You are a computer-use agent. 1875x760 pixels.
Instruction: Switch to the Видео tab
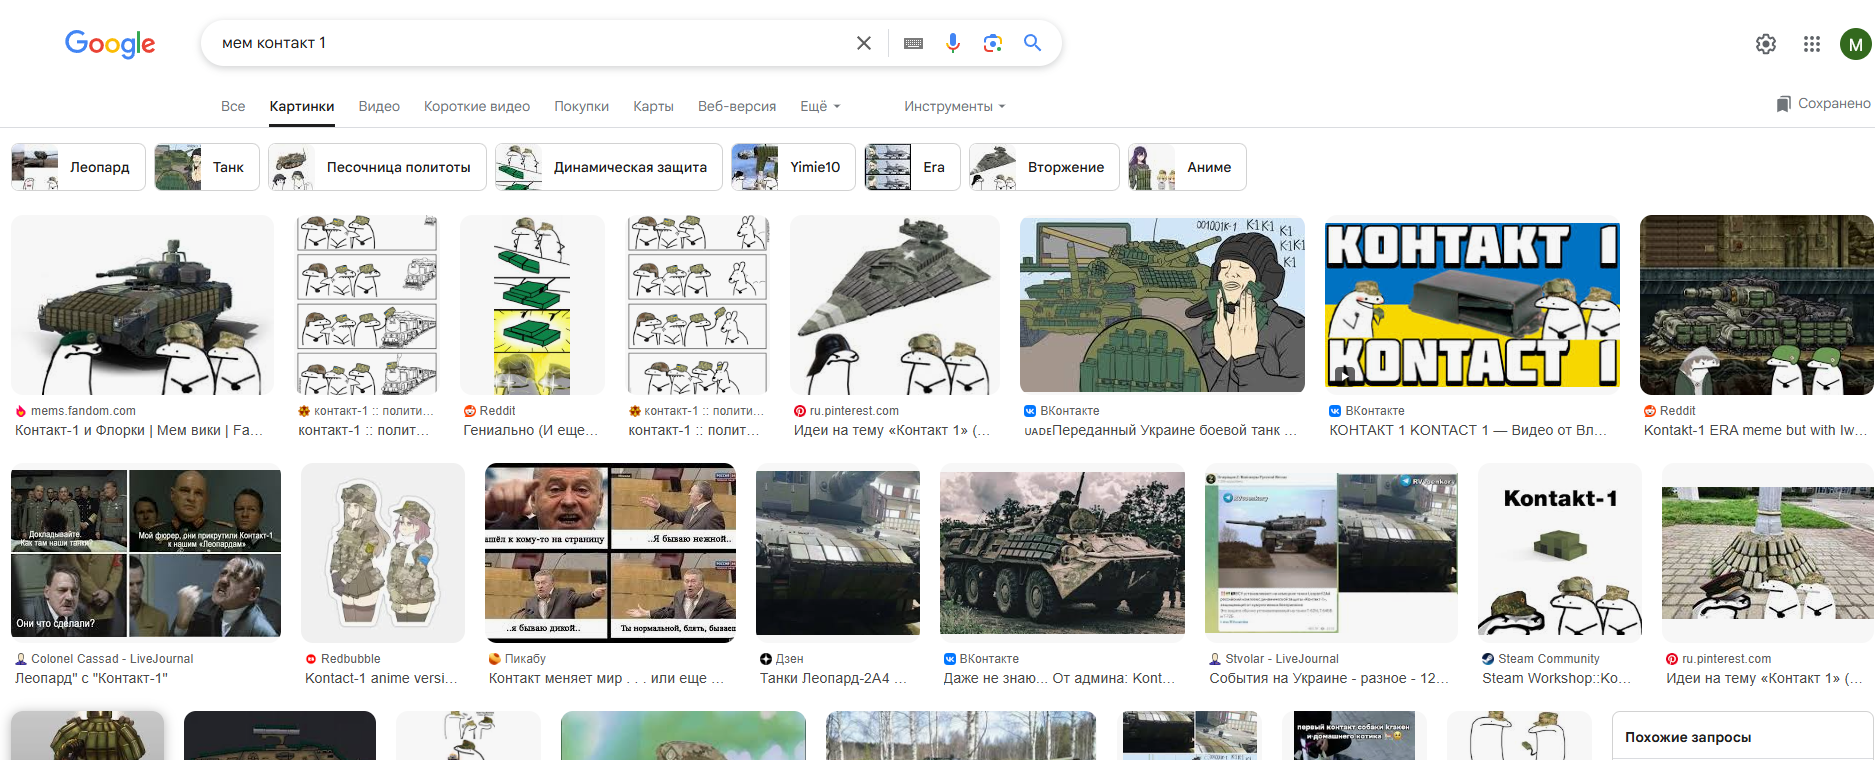click(x=379, y=106)
